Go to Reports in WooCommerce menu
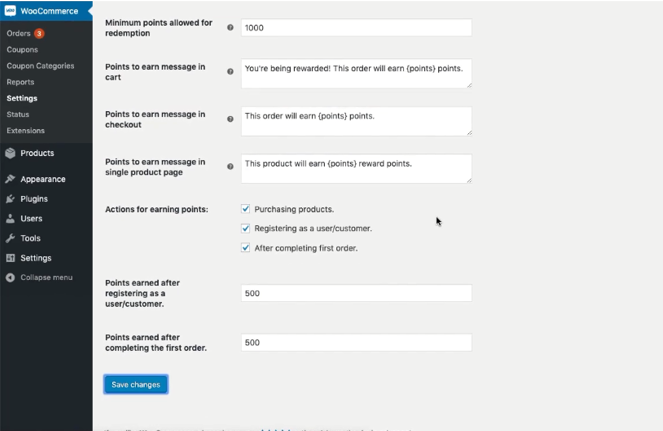This screenshot has width=663, height=431. pyautogui.click(x=20, y=82)
